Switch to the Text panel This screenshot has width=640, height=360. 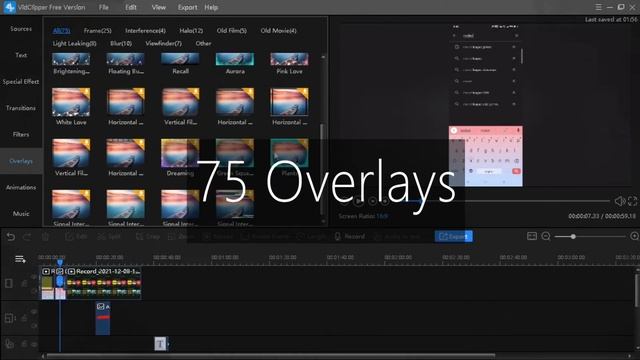pos(21,55)
